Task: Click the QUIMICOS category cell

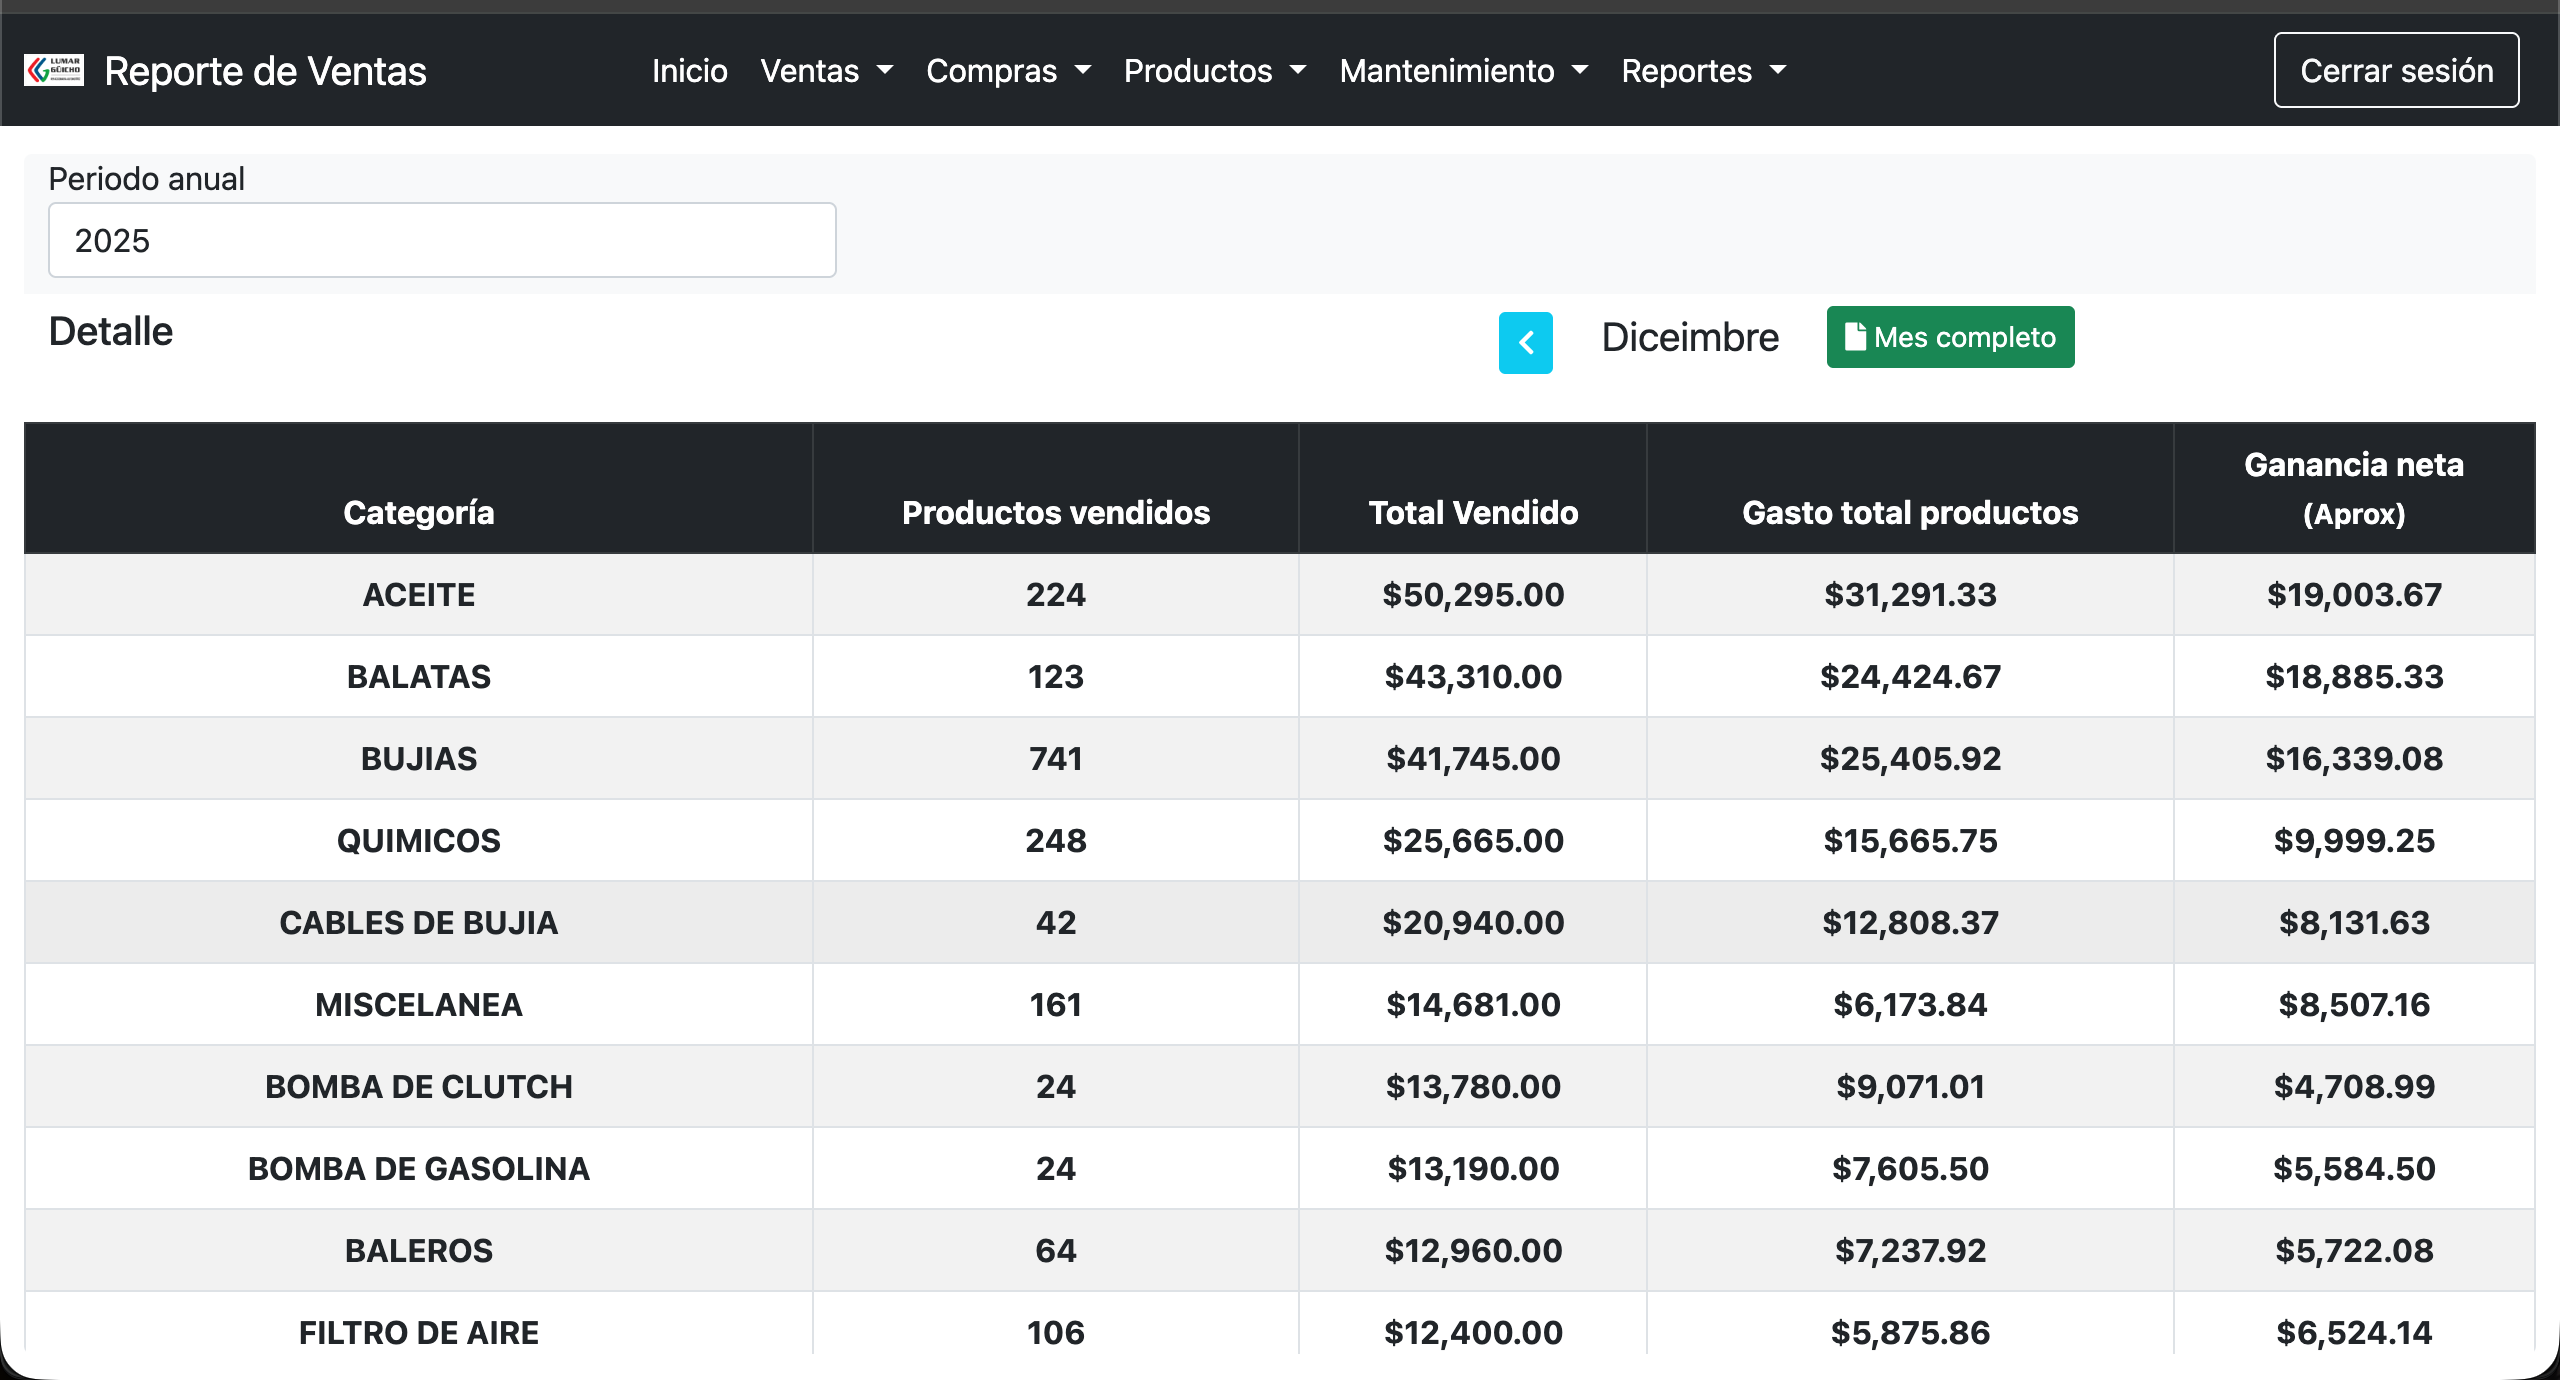Action: pyautogui.click(x=418, y=840)
